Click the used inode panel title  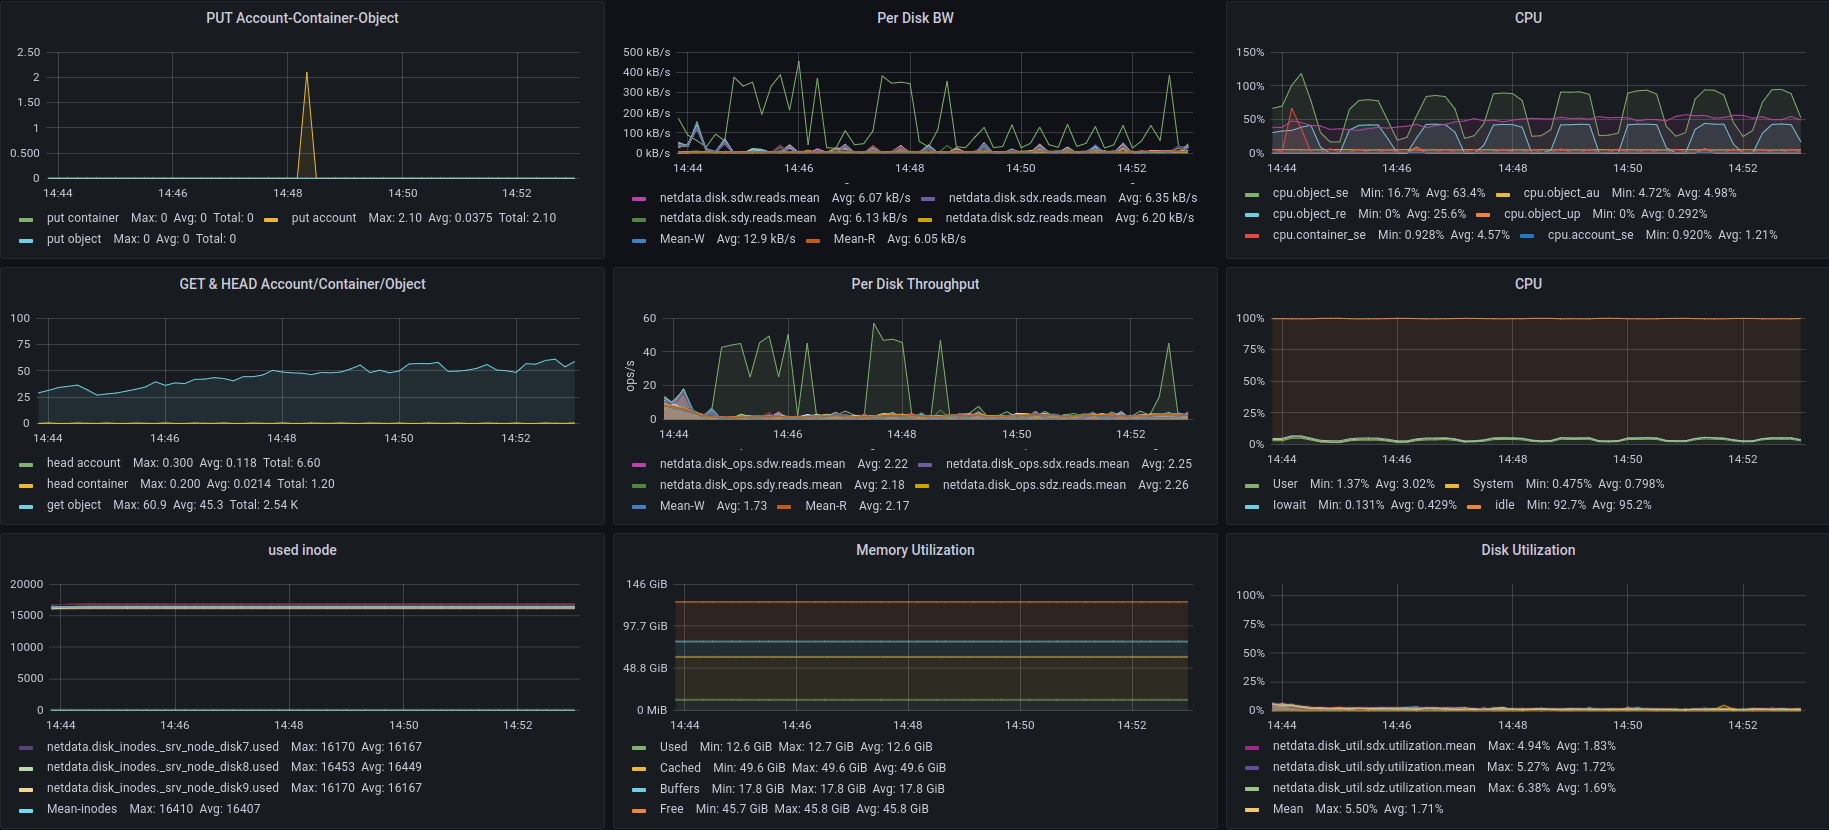click(x=302, y=550)
